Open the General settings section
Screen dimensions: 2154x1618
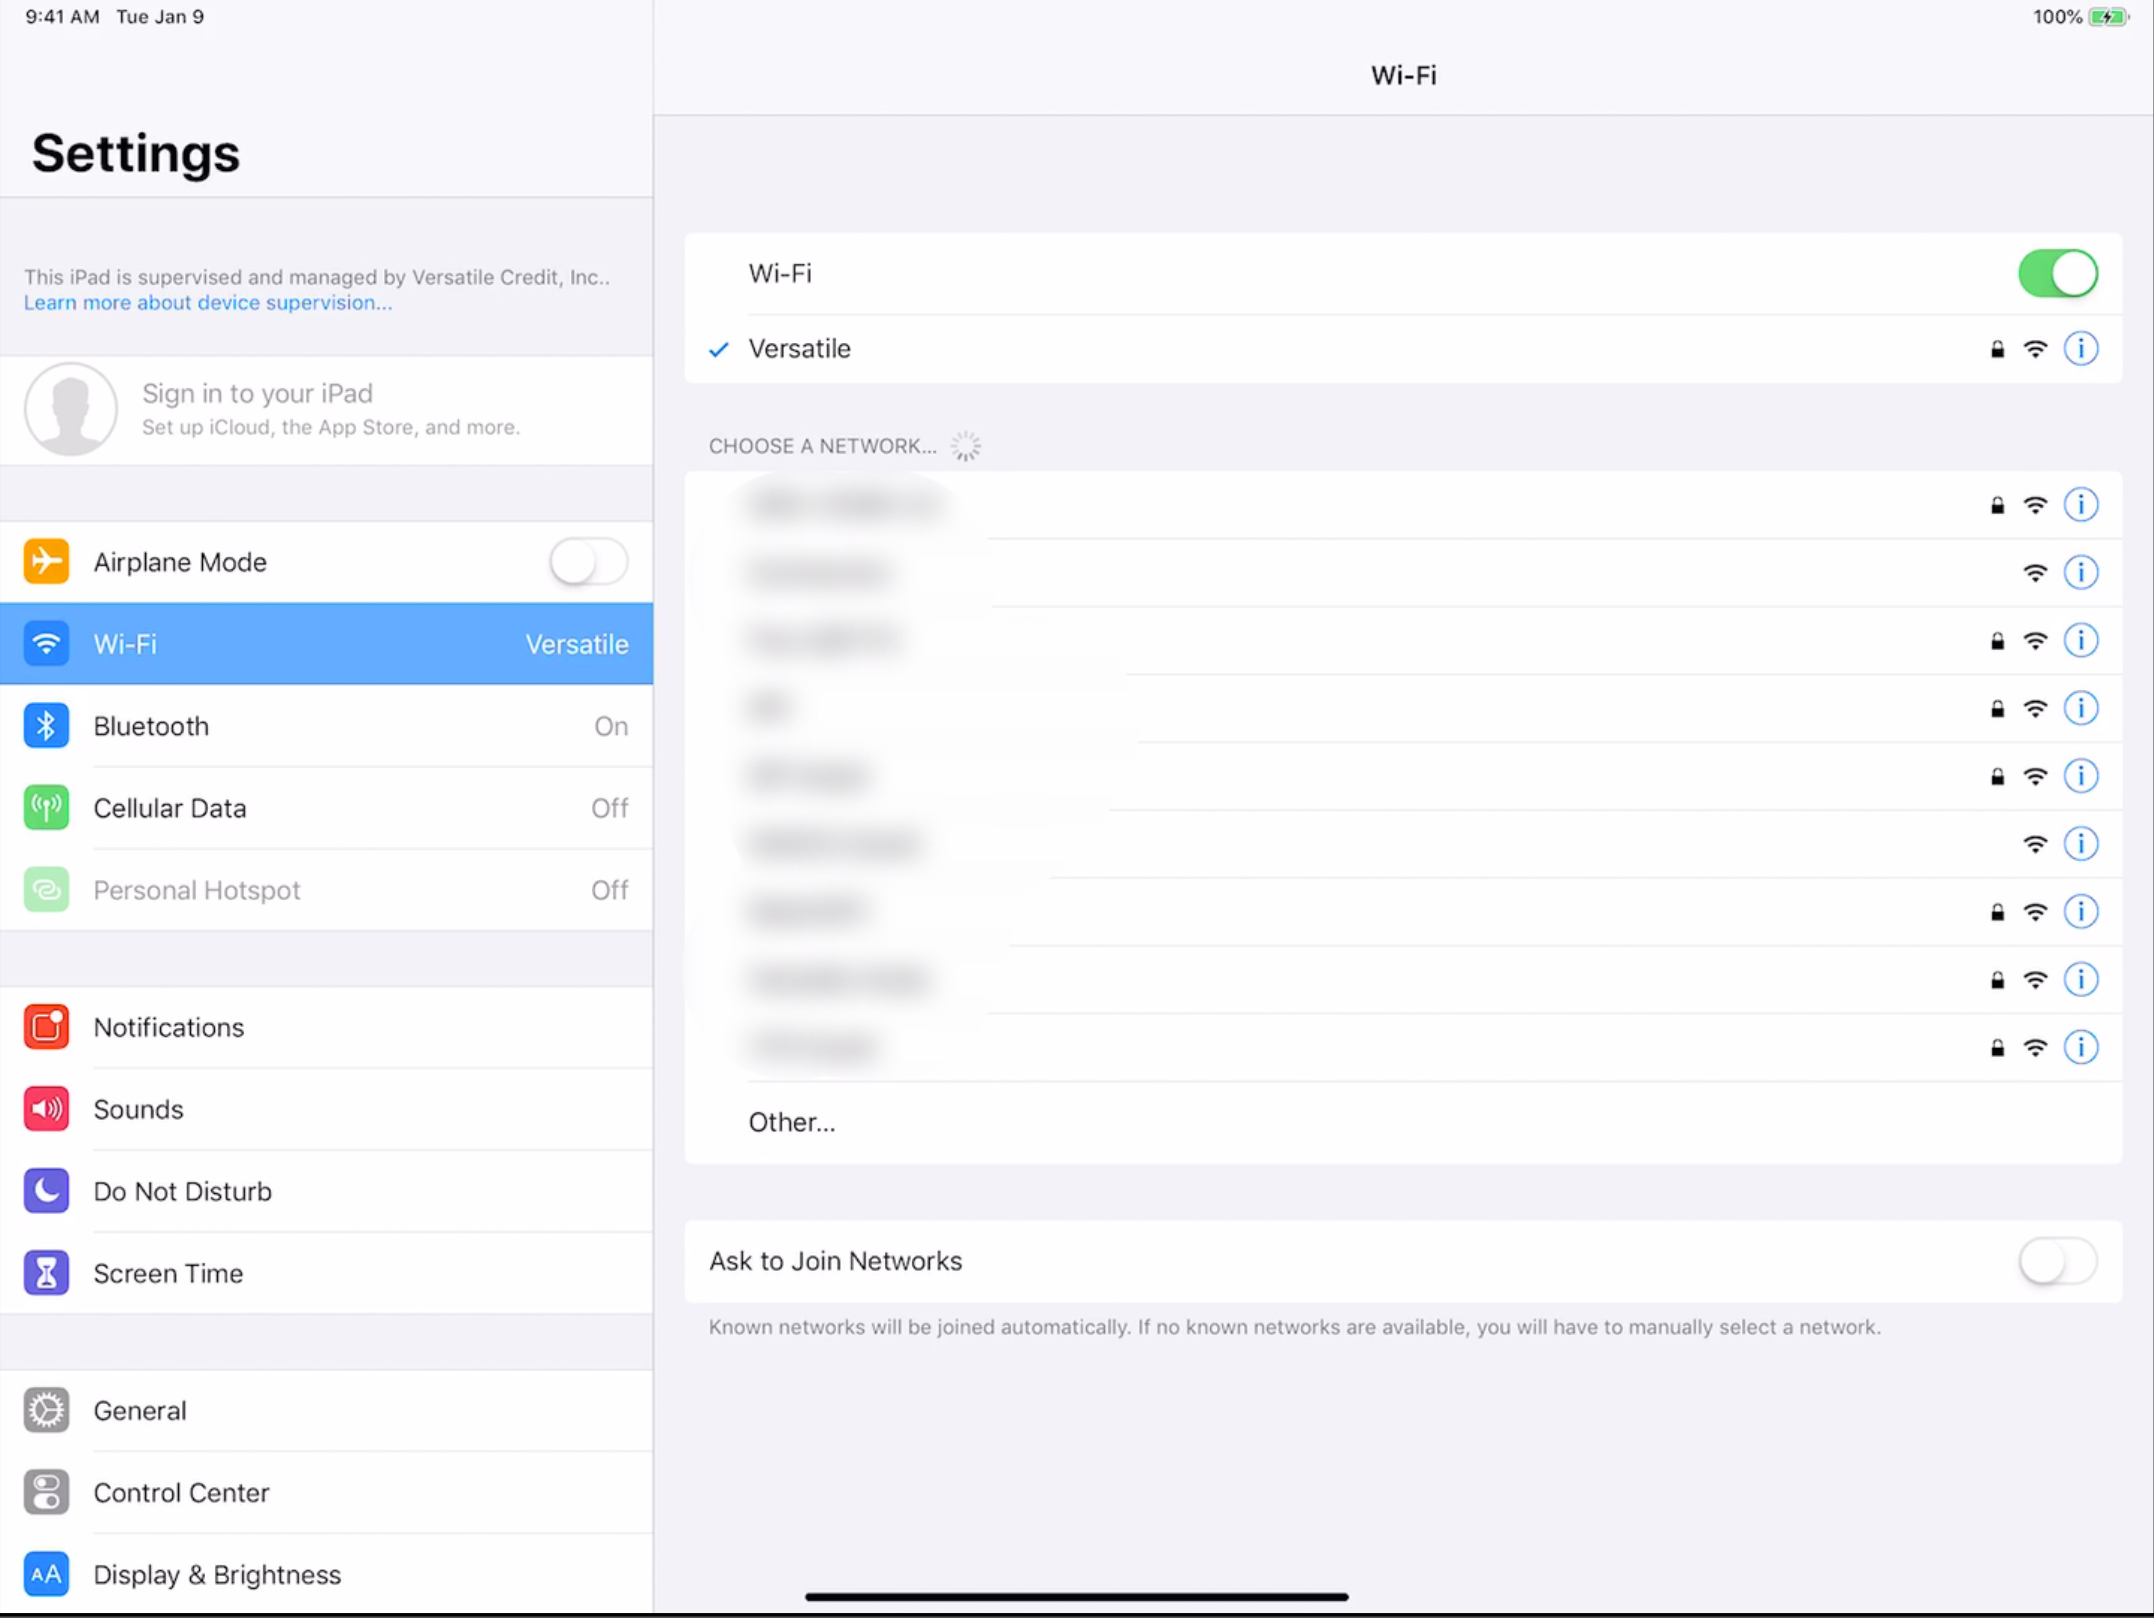[x=140, y=1410]
